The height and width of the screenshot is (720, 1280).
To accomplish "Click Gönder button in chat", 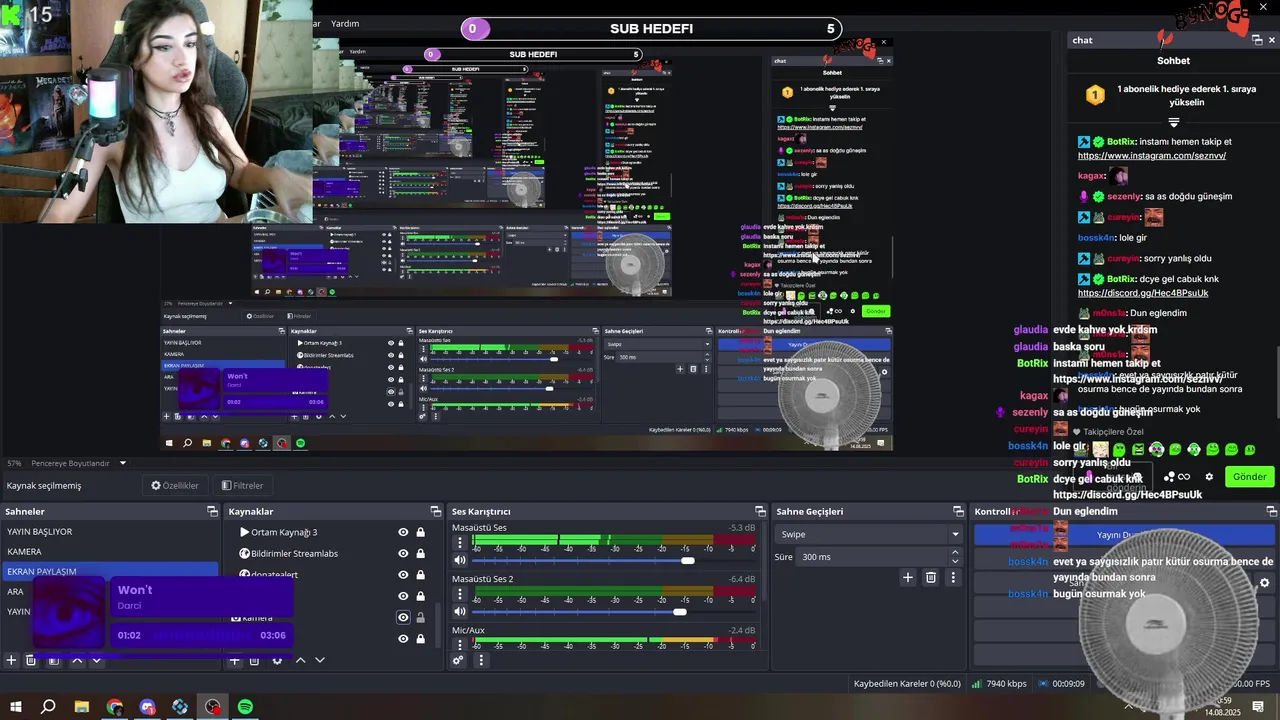I will coord(1249,477).
